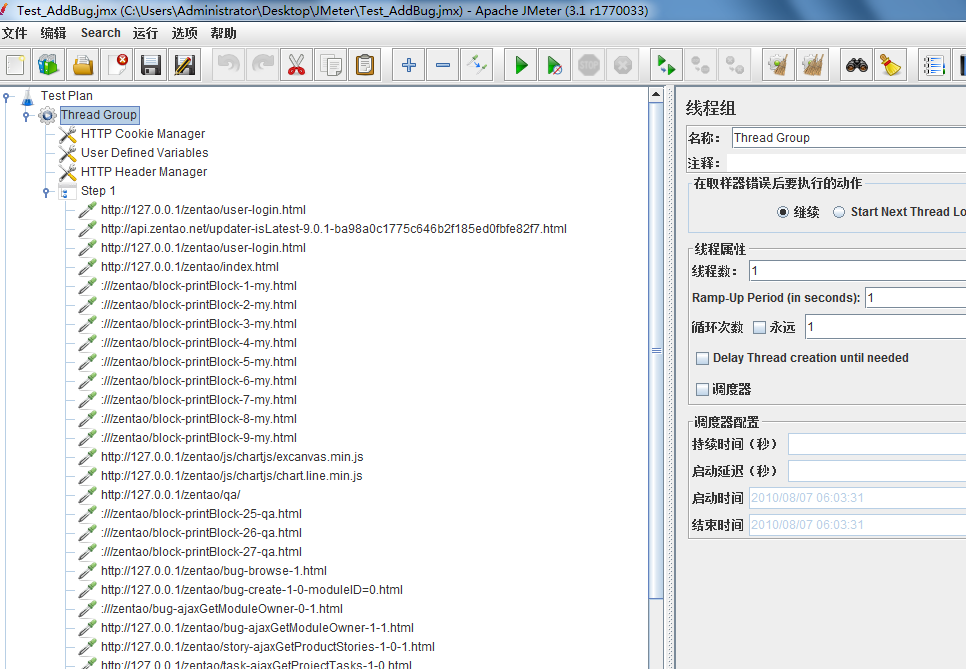The width and height of the screenshot is (966, 669).
Task: Select the zentao/index.html sampler
Action: (190, 267)
